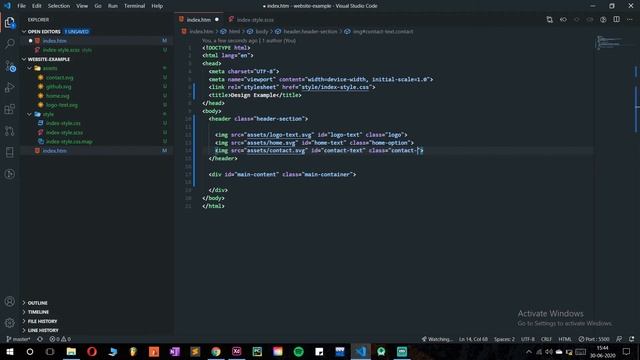Screen dimensions: 640x360
Task: Open the Edit menu
Action: click(37, 6)
